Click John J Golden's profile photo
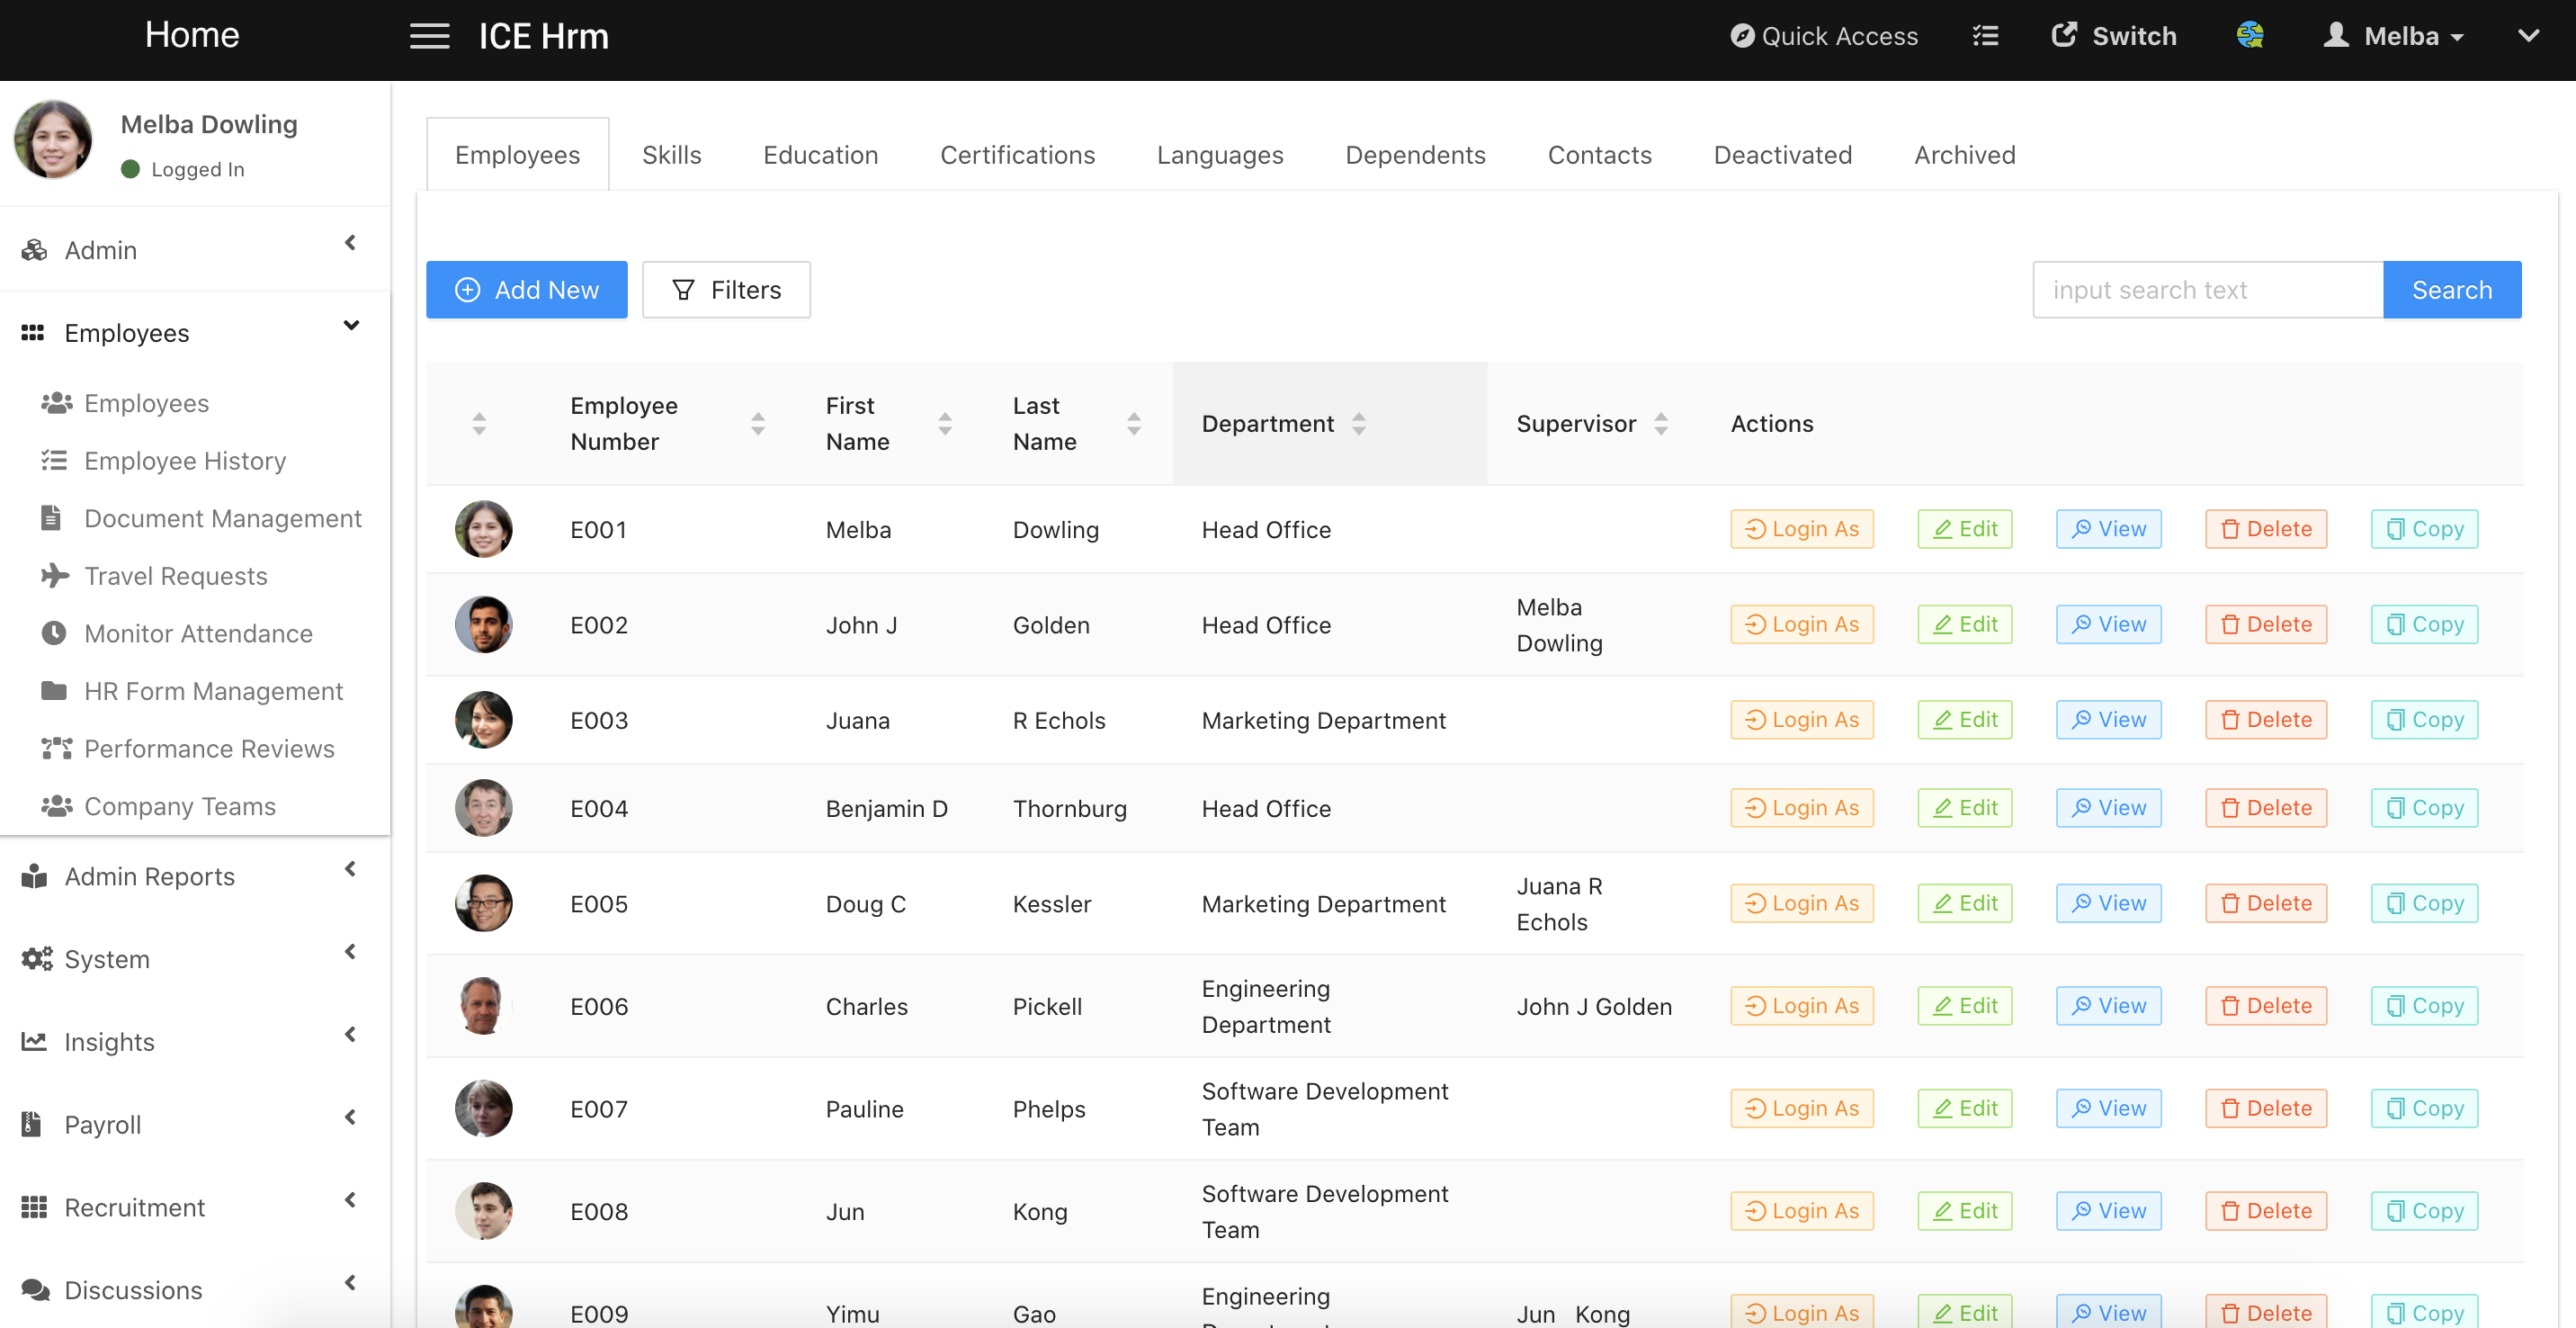2576x1328 pixels. pyautogui.click(x=483, y=625)
